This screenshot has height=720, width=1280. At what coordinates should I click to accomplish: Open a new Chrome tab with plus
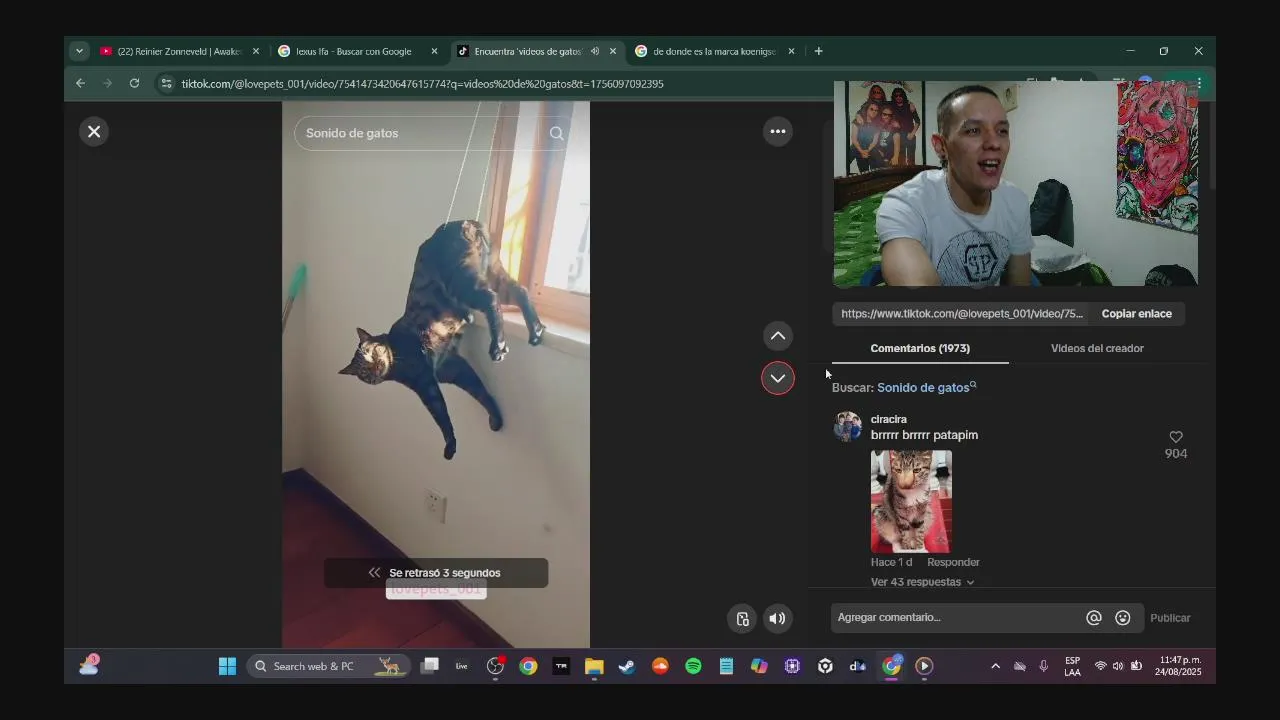818,51
